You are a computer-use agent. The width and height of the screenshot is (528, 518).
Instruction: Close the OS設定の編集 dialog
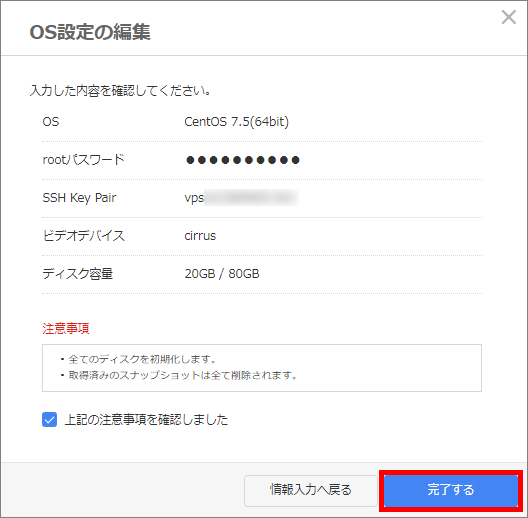[508, 17]
